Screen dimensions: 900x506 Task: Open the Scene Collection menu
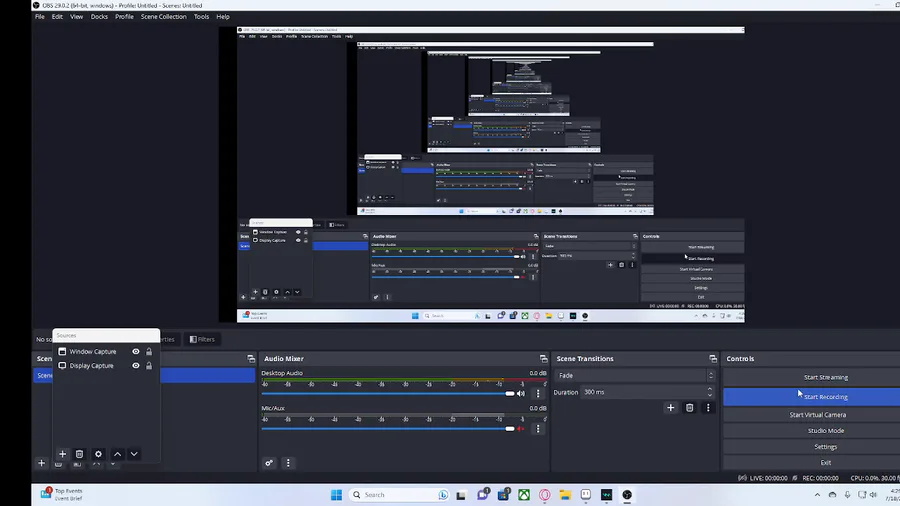pyautogui.click(x=164, y=17)
